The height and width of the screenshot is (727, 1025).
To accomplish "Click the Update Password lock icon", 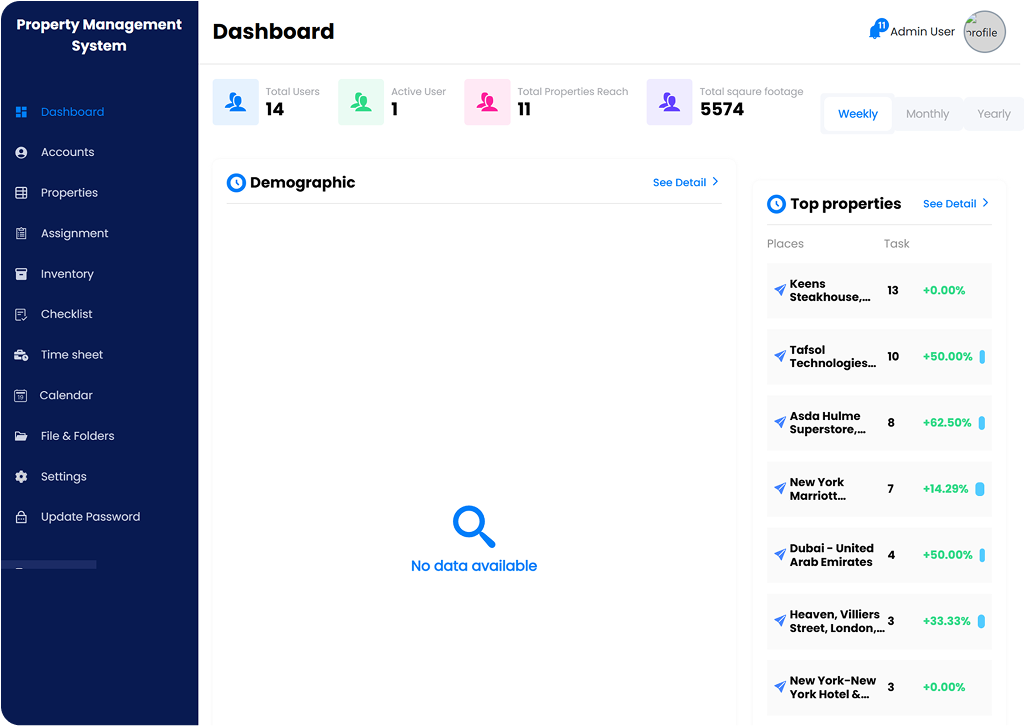I will 21,518.
